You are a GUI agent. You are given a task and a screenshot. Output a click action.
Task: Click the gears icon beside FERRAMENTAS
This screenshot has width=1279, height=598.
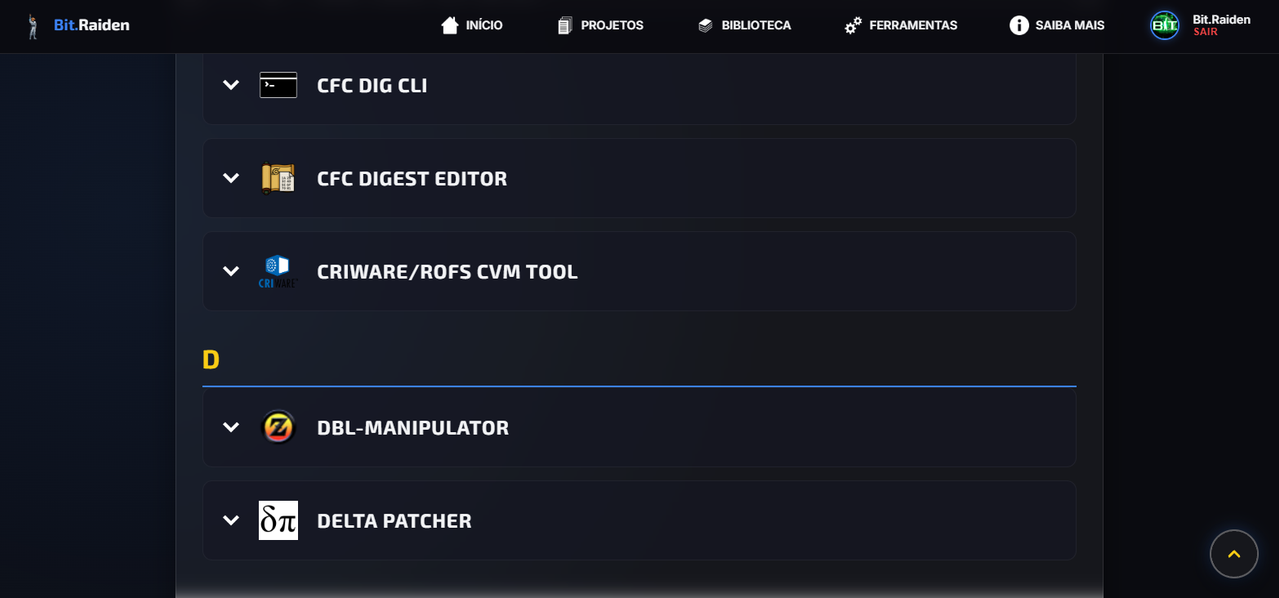click(853, 25)
